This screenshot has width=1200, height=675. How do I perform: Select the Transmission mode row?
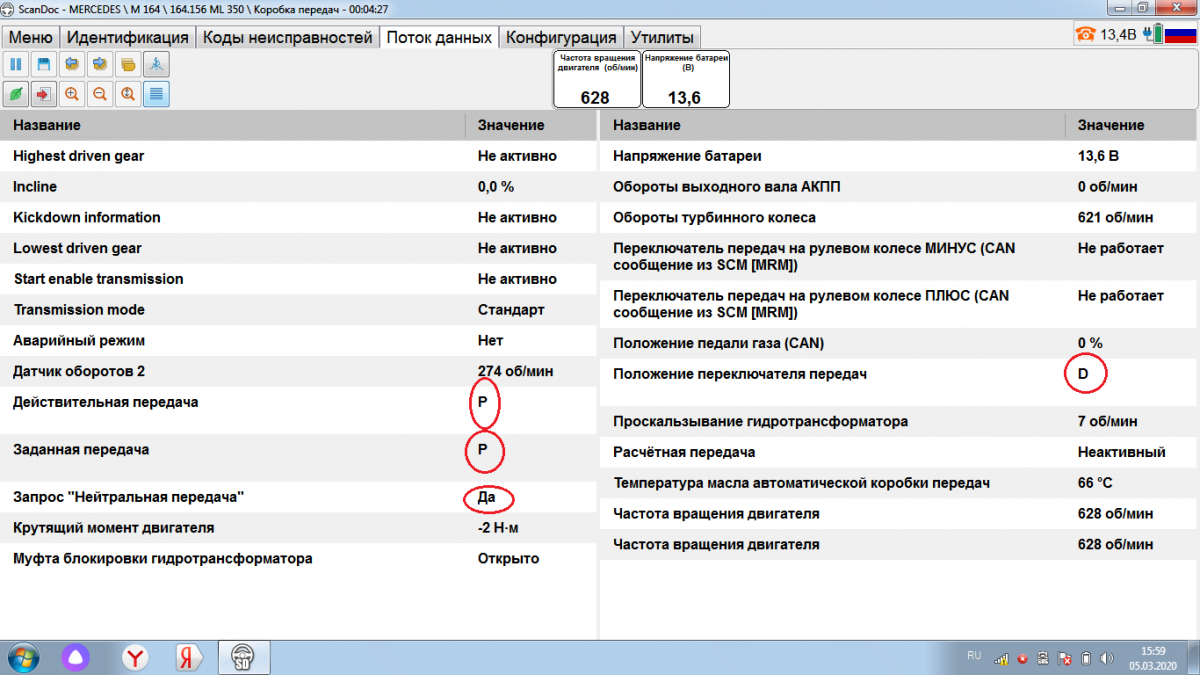click(x=298, y=310)
